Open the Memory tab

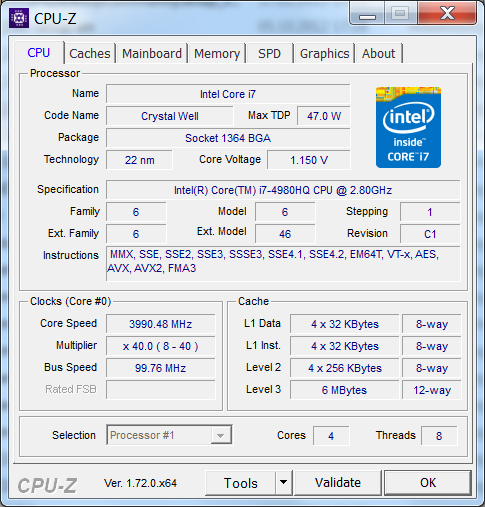(217, 53)
